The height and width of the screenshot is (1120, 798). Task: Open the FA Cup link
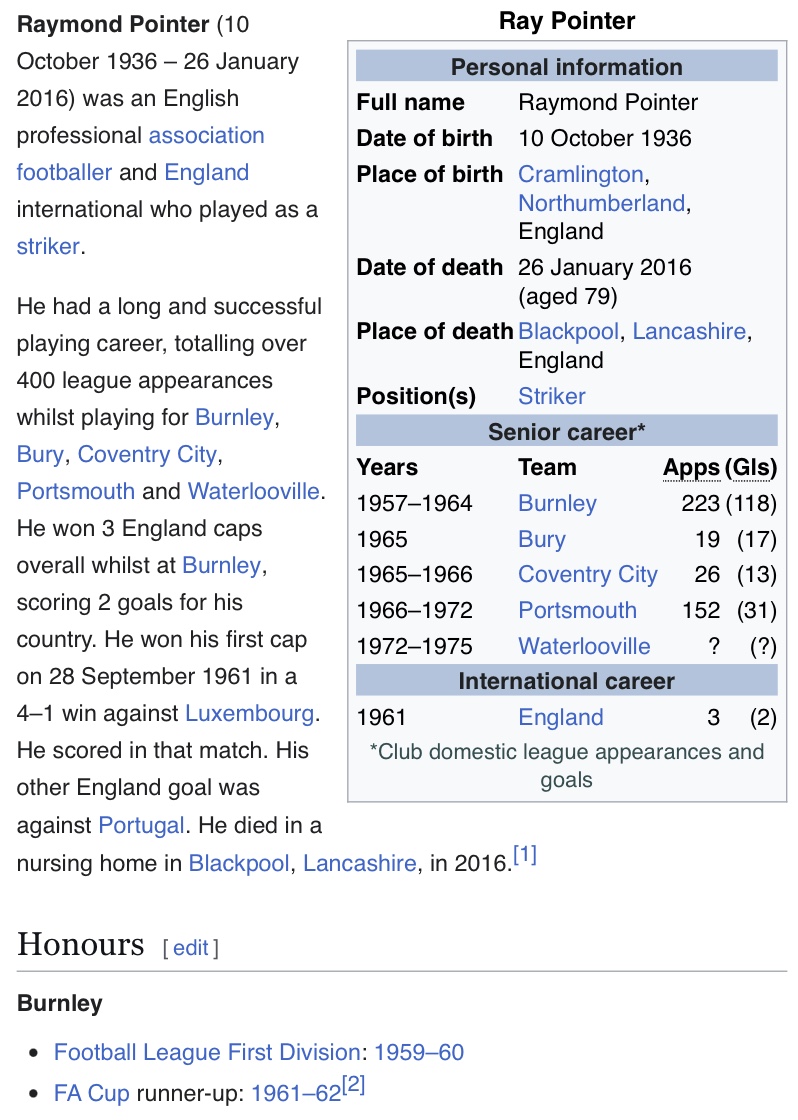tap(92, 1093)
